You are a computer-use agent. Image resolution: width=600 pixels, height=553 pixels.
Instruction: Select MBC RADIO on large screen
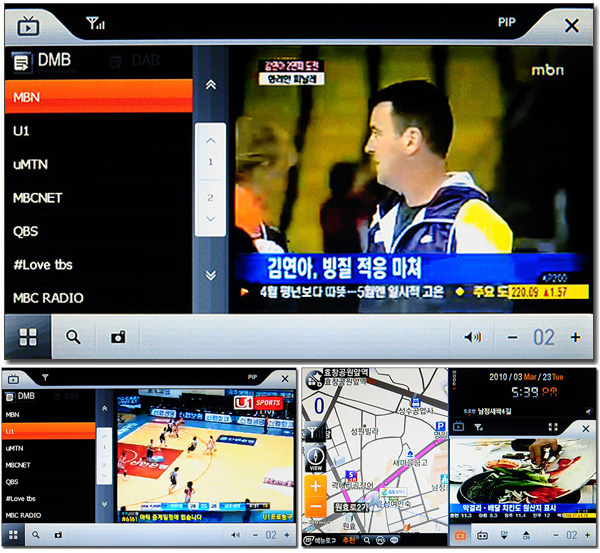coord(98,298)
